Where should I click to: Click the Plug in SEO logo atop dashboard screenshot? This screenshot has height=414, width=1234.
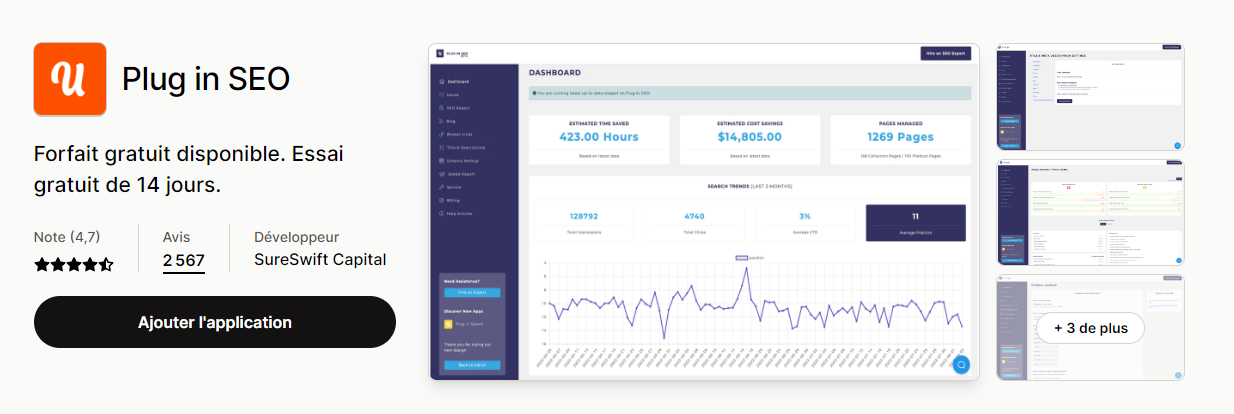[454, 54]
